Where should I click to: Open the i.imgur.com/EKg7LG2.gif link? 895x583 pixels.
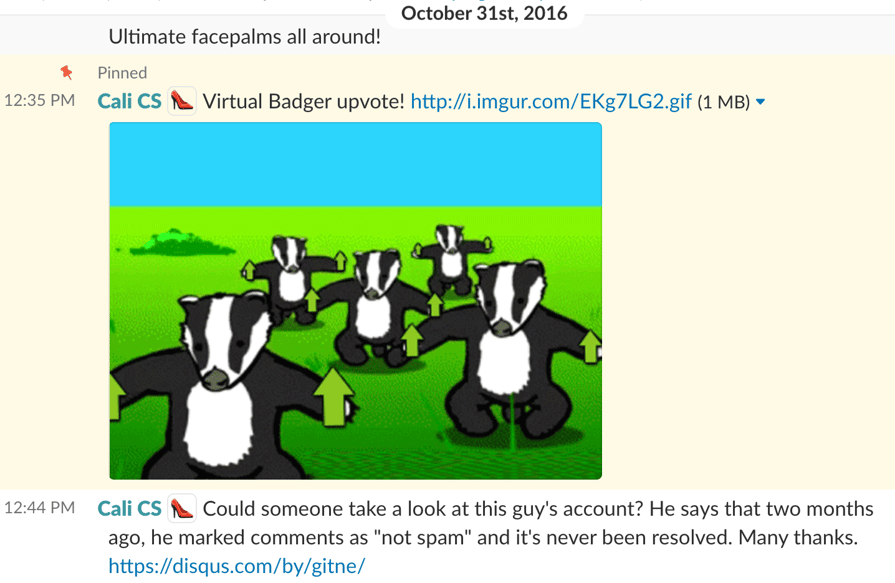(x=551, y=102)
